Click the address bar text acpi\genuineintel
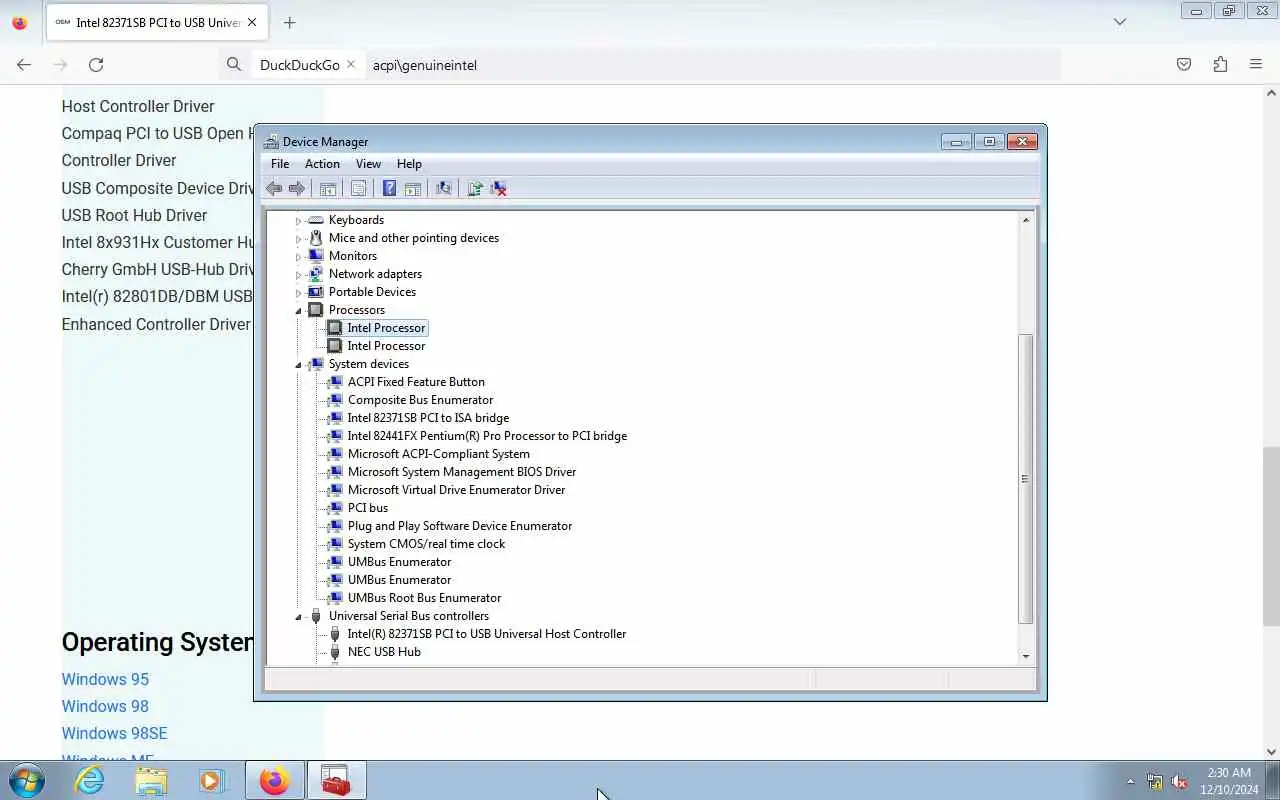Viewport: 1280px width, 800px height. [425, 65]
